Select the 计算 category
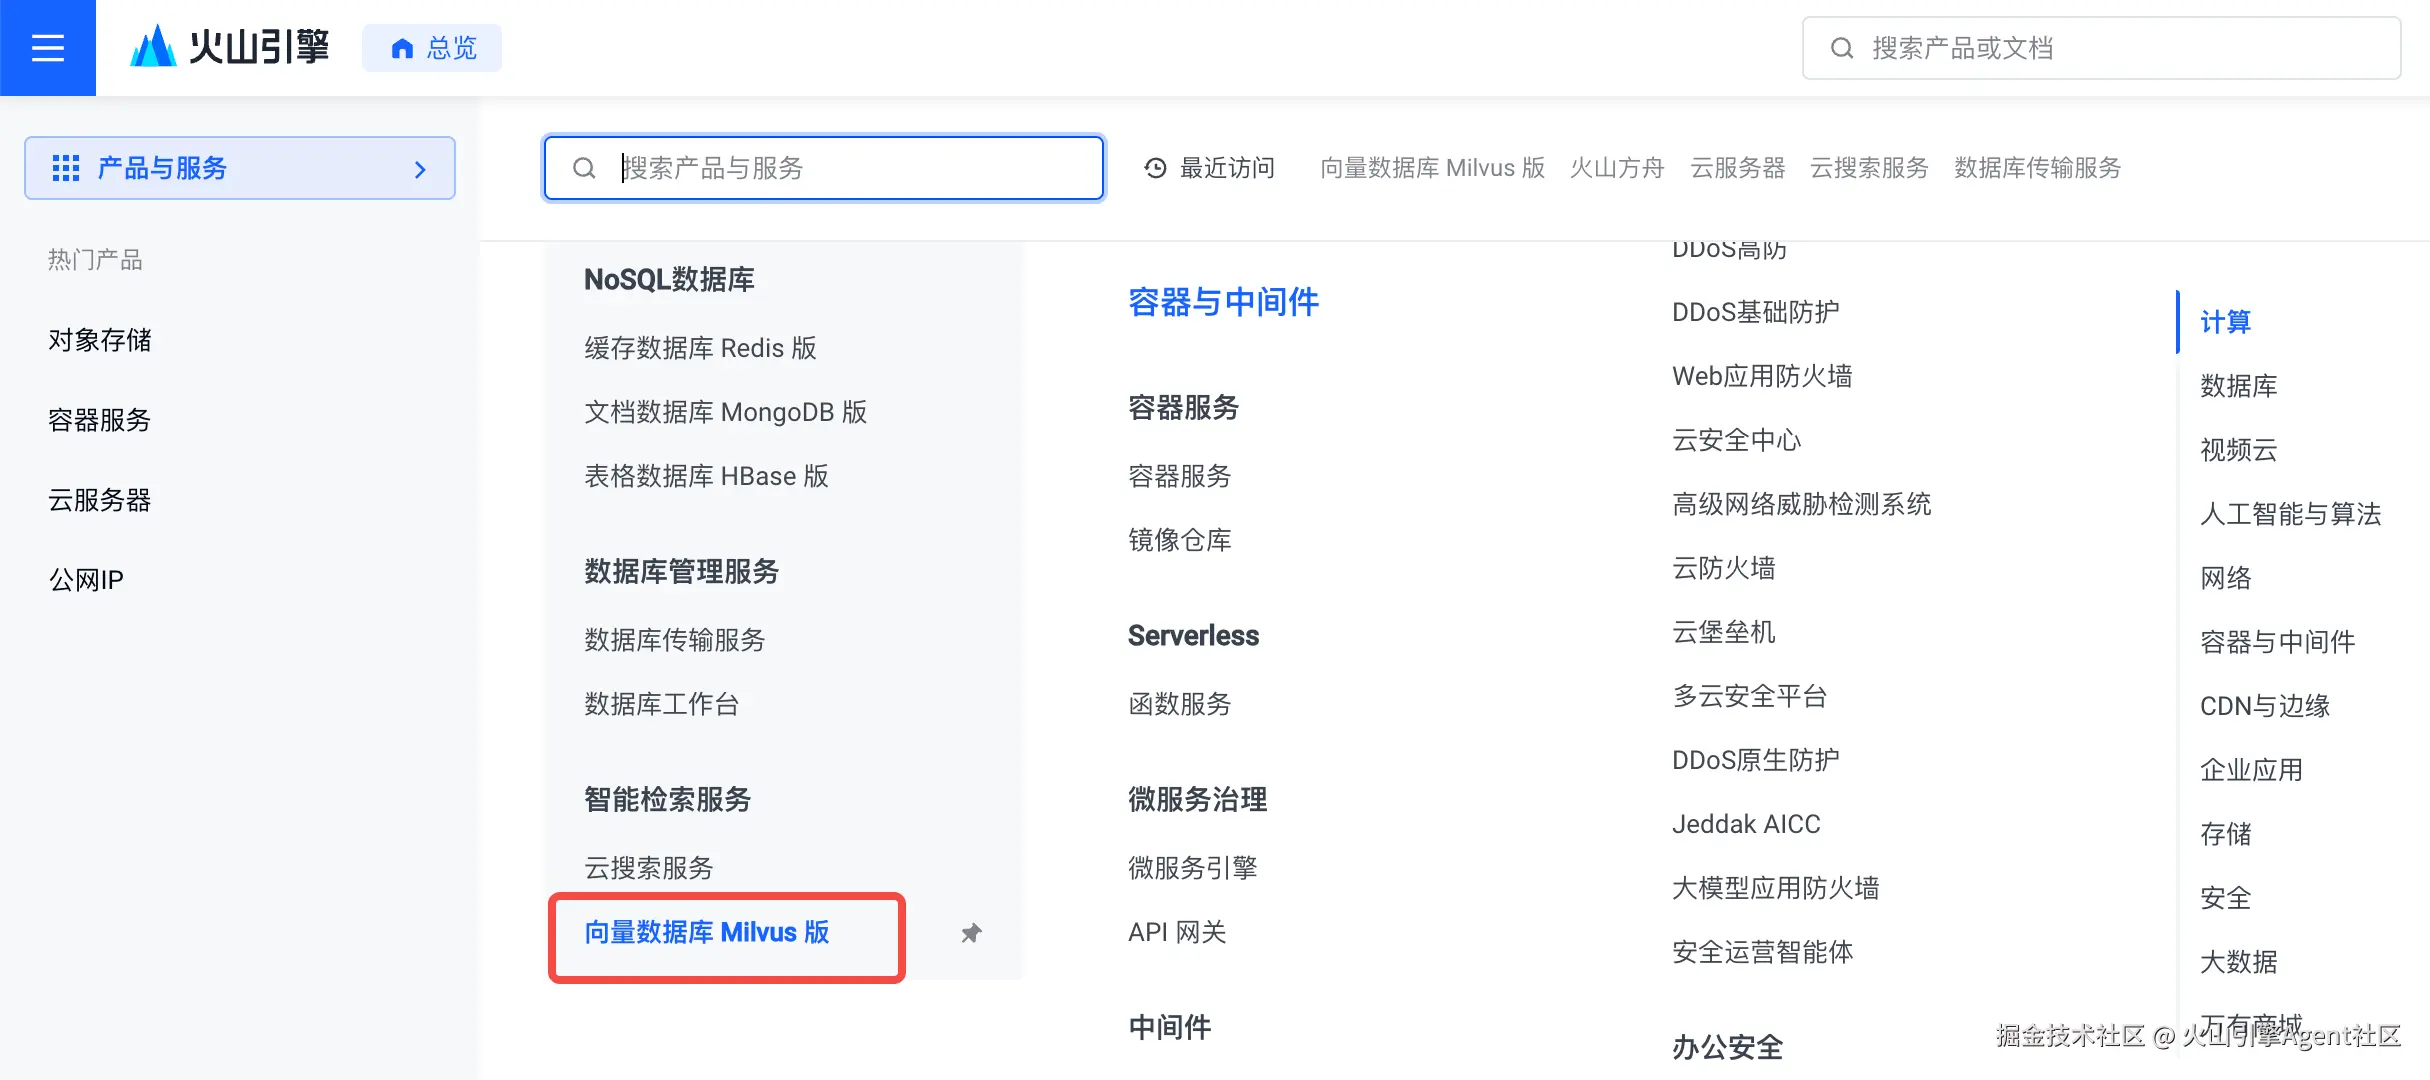 tap(2224, 321)
